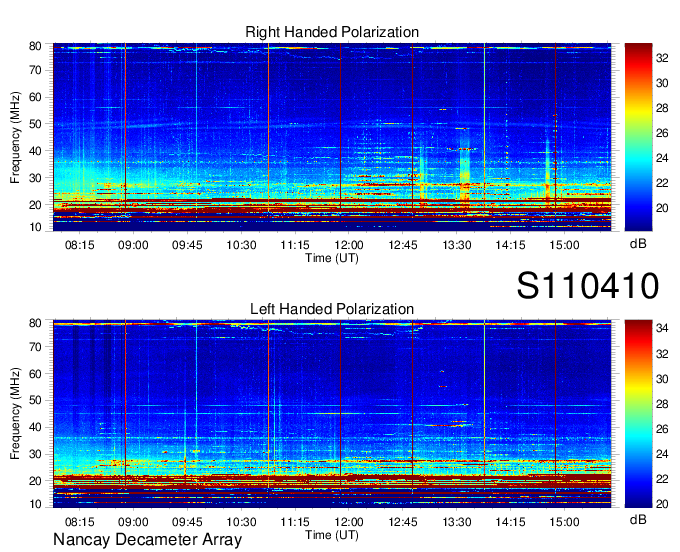Click the 26 value on lower color bar
Image resolution: width=680 pixels, height=552 pixels.
coord(662,429)
